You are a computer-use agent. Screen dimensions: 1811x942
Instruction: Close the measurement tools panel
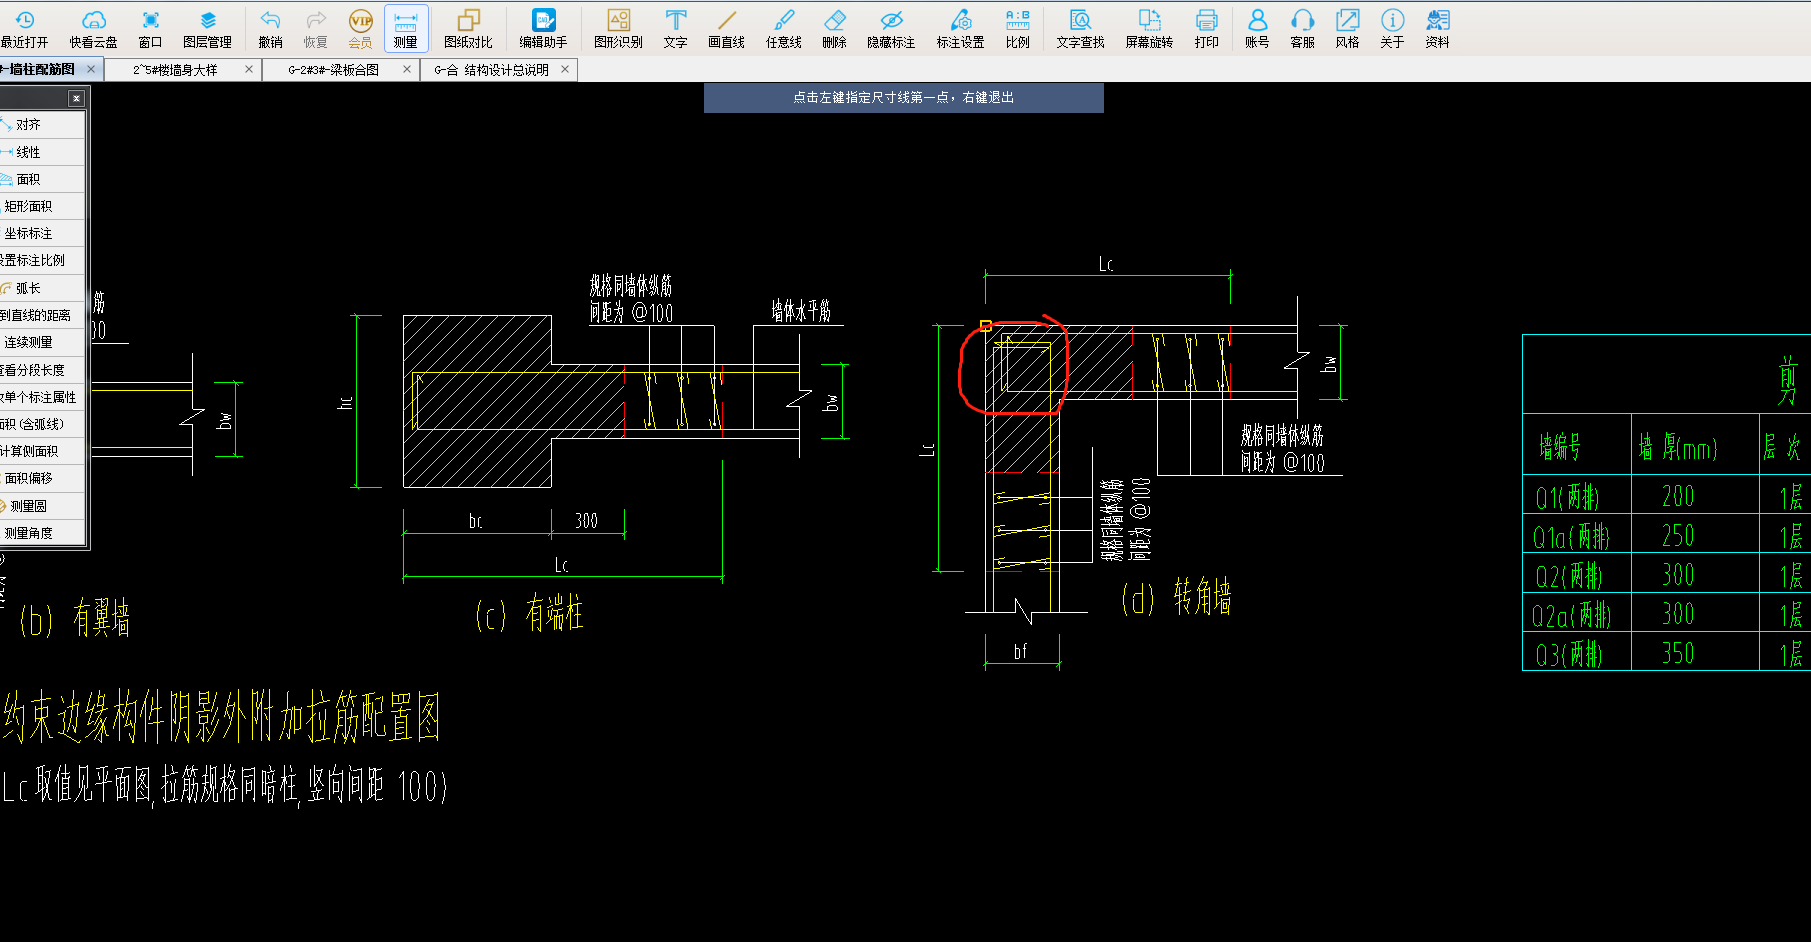click(x=76, y=98)
